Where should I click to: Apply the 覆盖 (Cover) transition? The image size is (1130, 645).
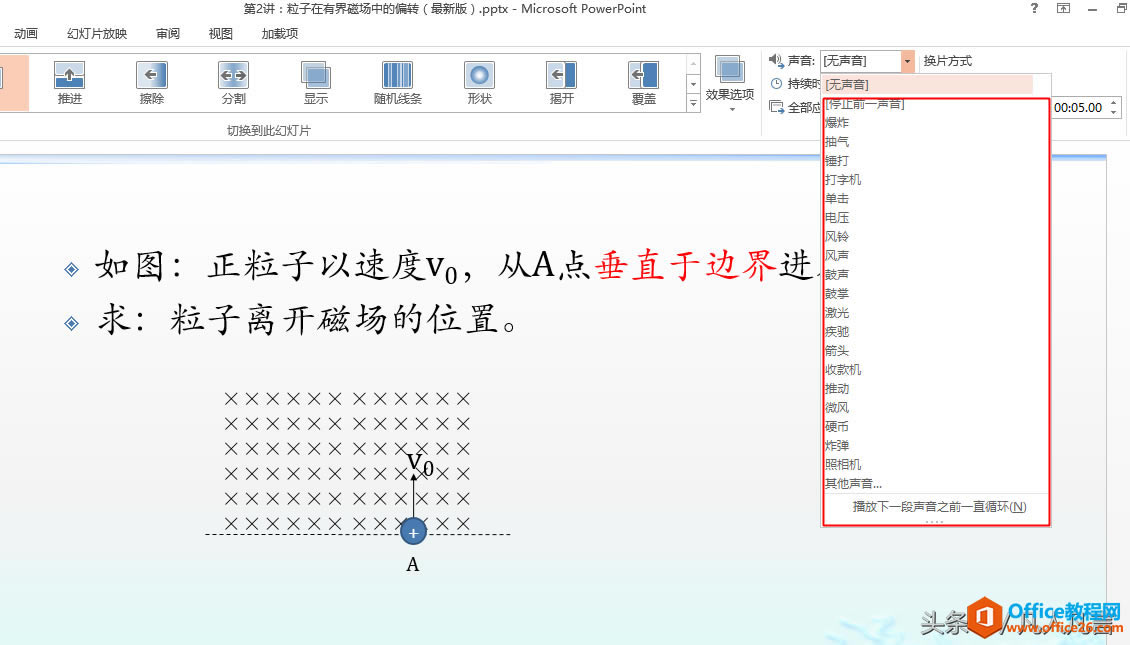[x=644, y=83]
